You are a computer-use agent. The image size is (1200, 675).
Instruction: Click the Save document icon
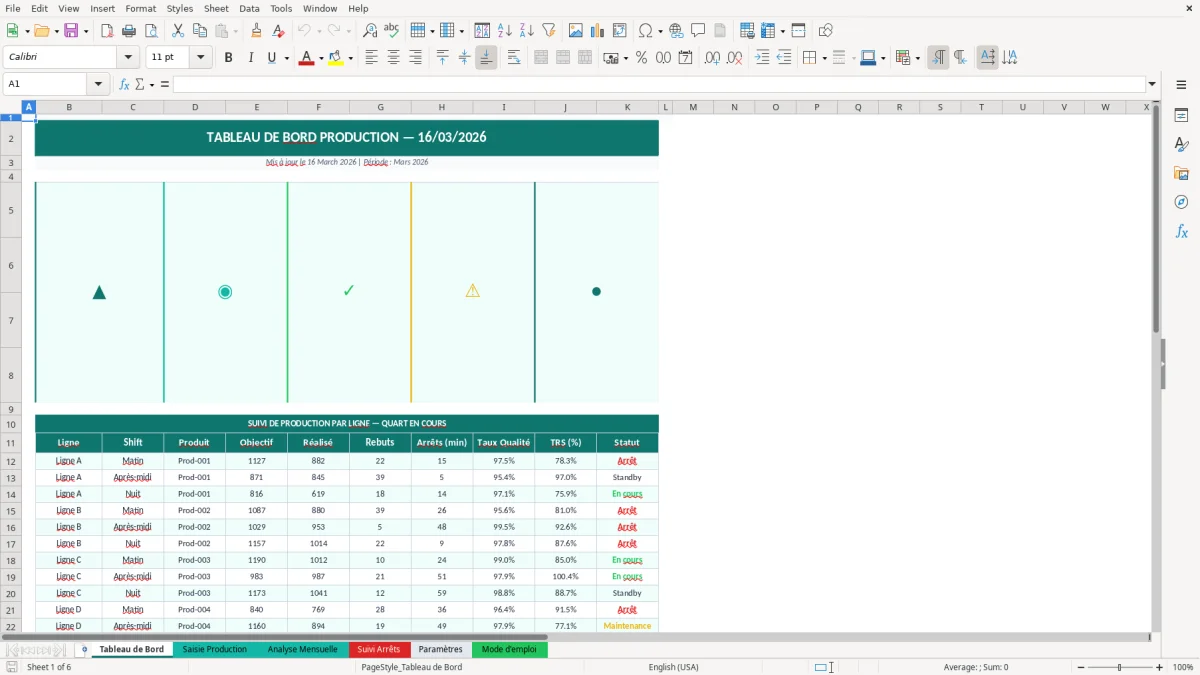pyautogui.click(x=71, y=31)
